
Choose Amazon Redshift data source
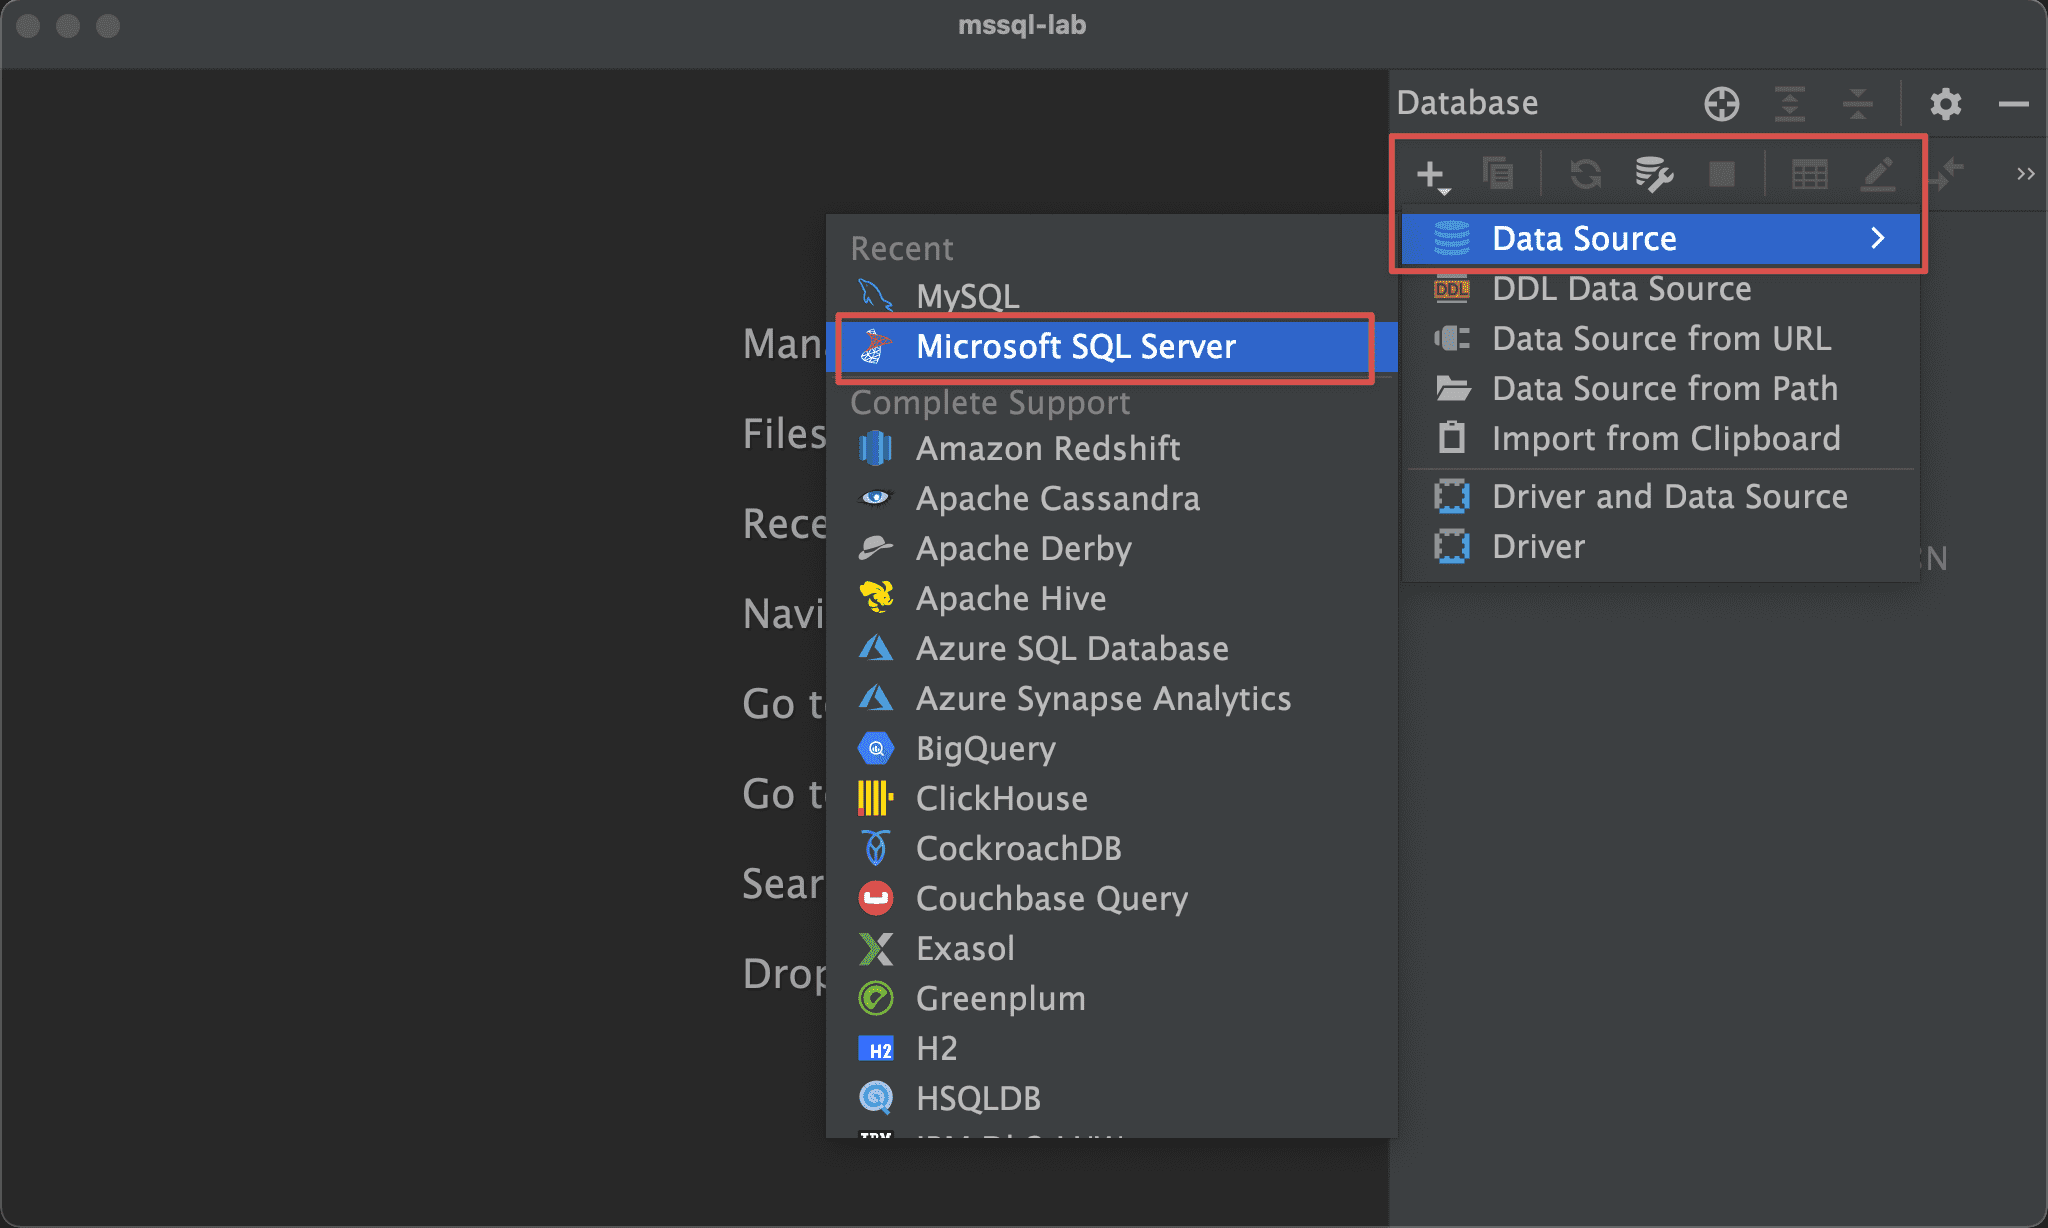coord(1112,449)
